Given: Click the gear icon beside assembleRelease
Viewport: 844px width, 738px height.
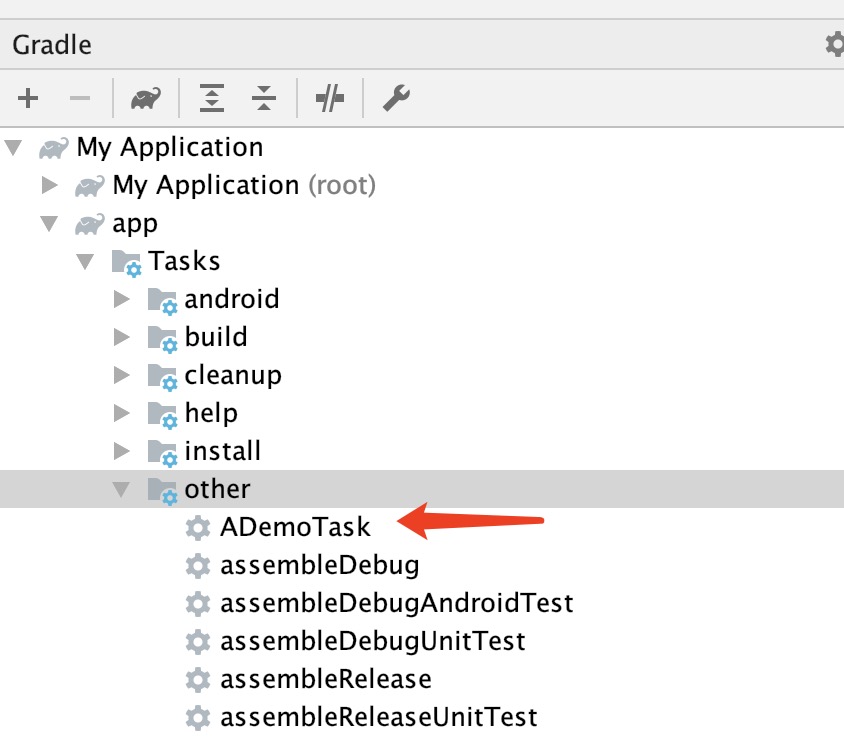Looking at the screenshot, I should pos(198,679).
